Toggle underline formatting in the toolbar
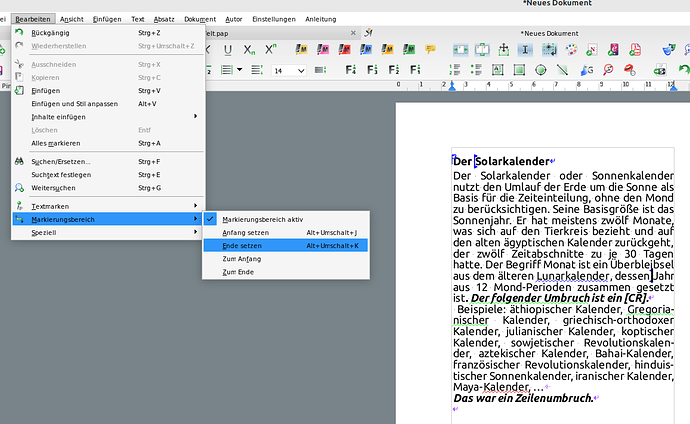Screen dimensions: 690x424 [x=228, y=50]
